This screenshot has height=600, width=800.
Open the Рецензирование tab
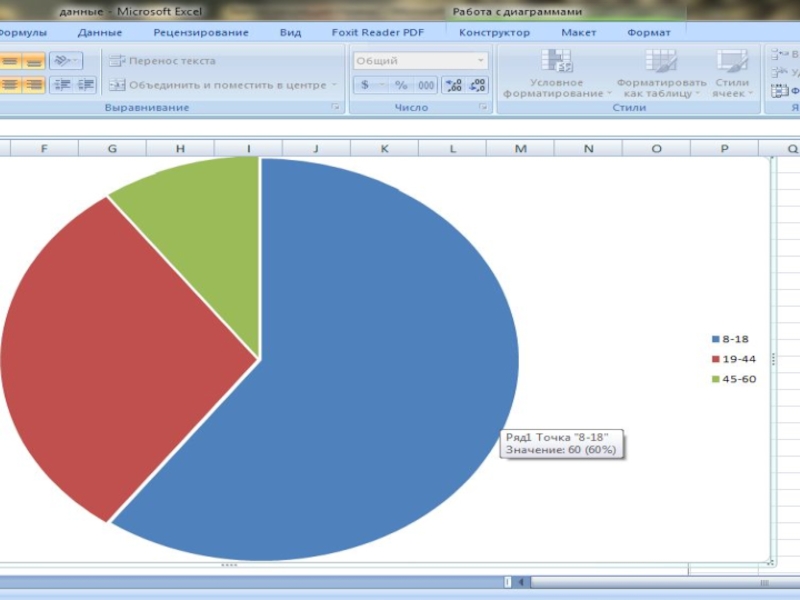[x=201, y=33]
